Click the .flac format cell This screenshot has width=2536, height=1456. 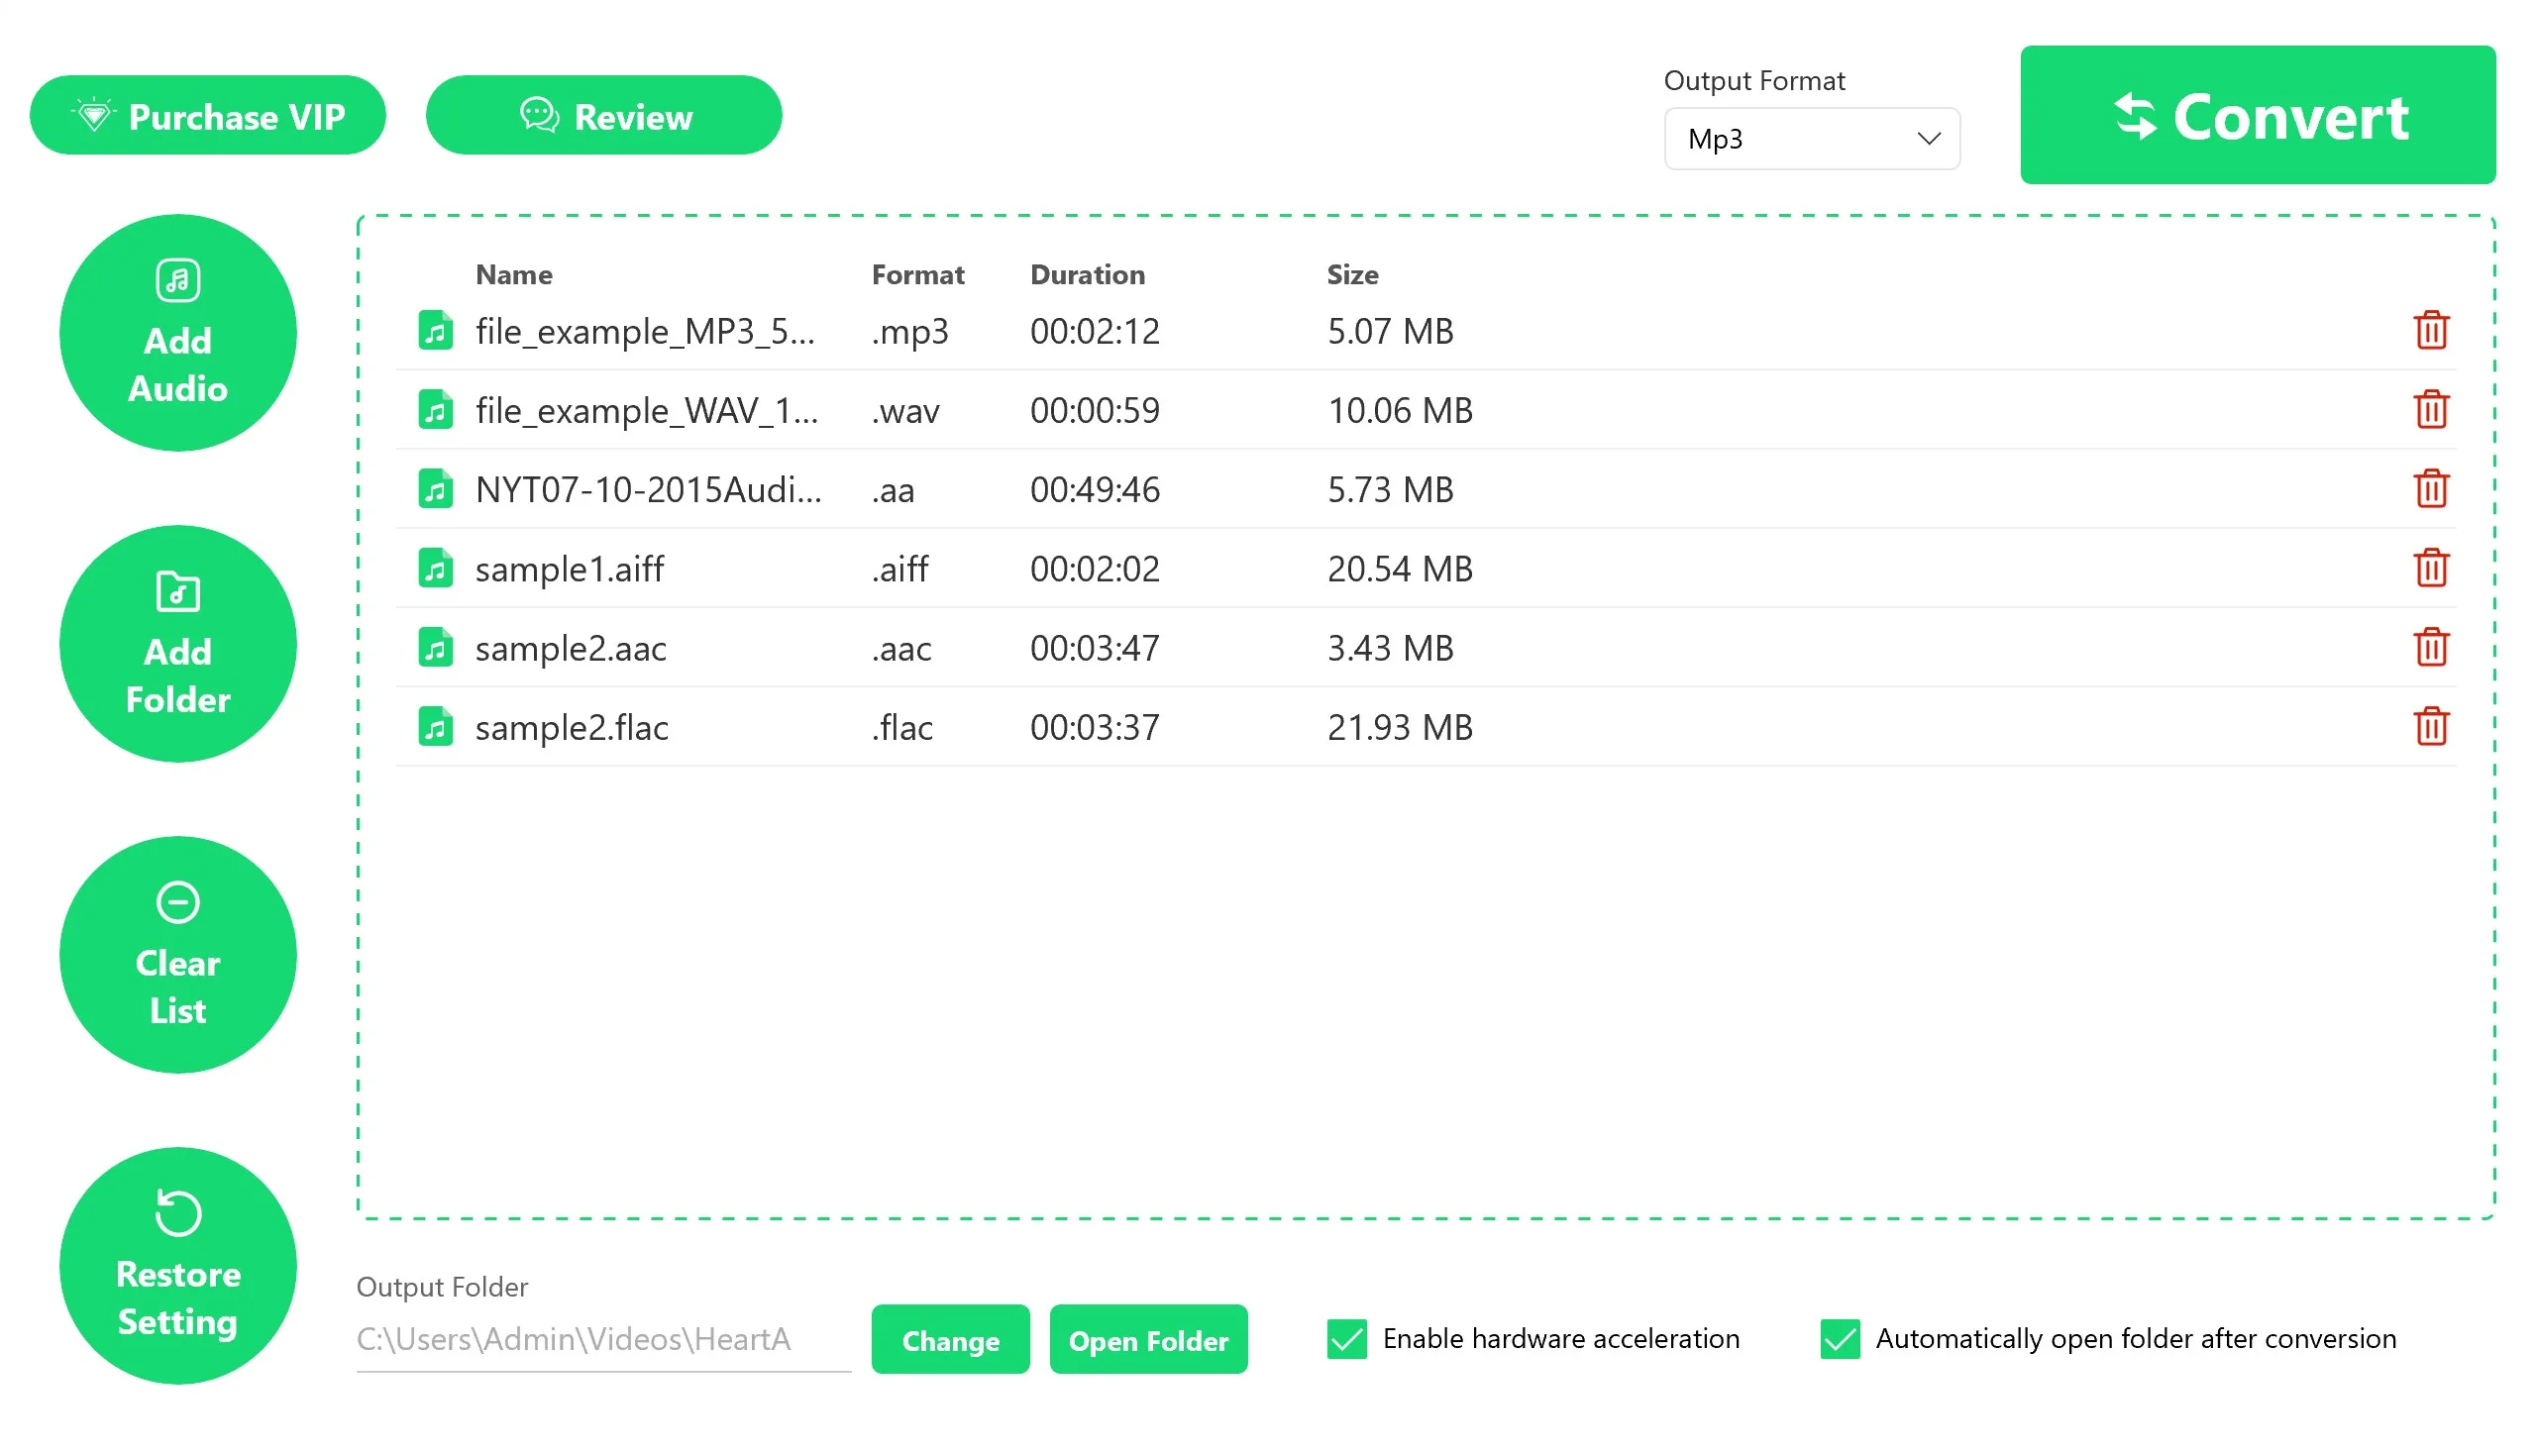coord(902,727)
